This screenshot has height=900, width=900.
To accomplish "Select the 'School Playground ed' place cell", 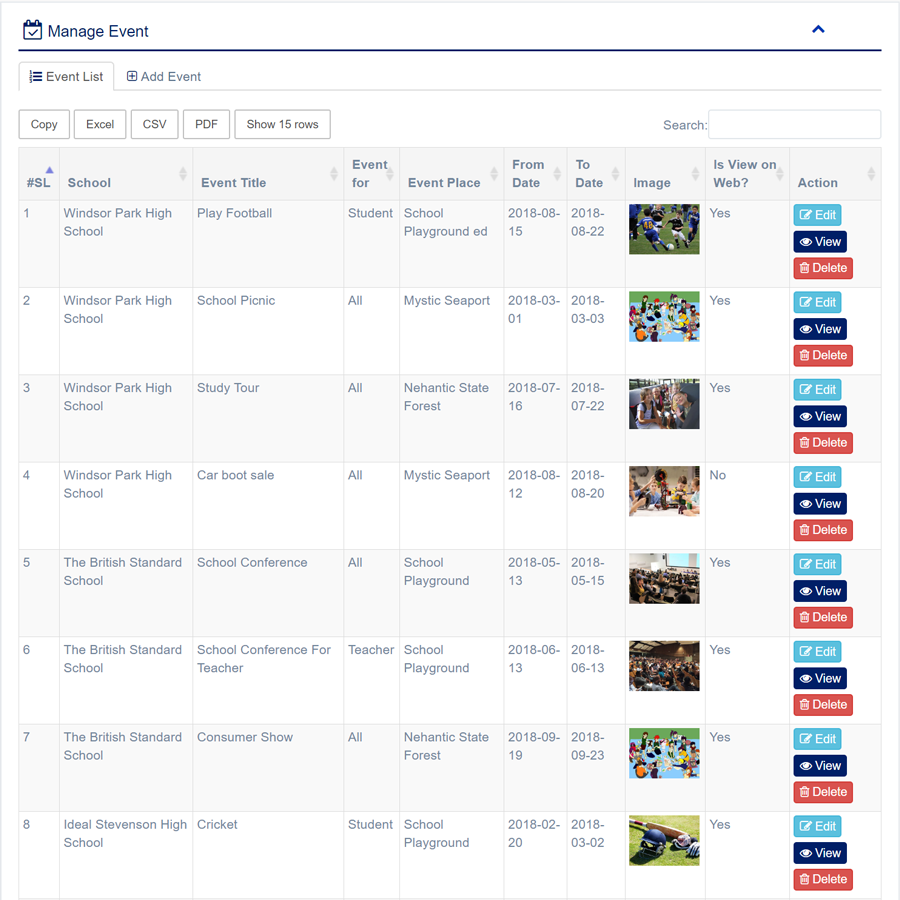I will (x=452, y=243).
